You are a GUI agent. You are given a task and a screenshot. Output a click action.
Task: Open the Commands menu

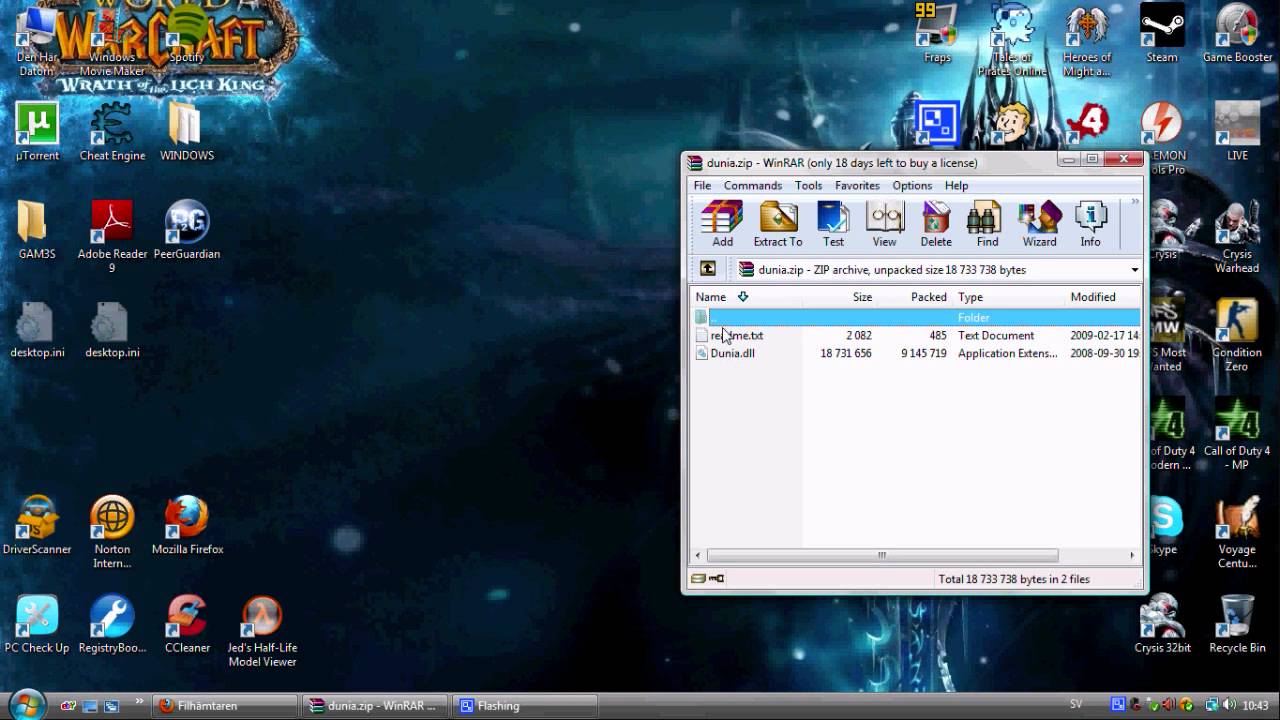(x=753, y=185)
